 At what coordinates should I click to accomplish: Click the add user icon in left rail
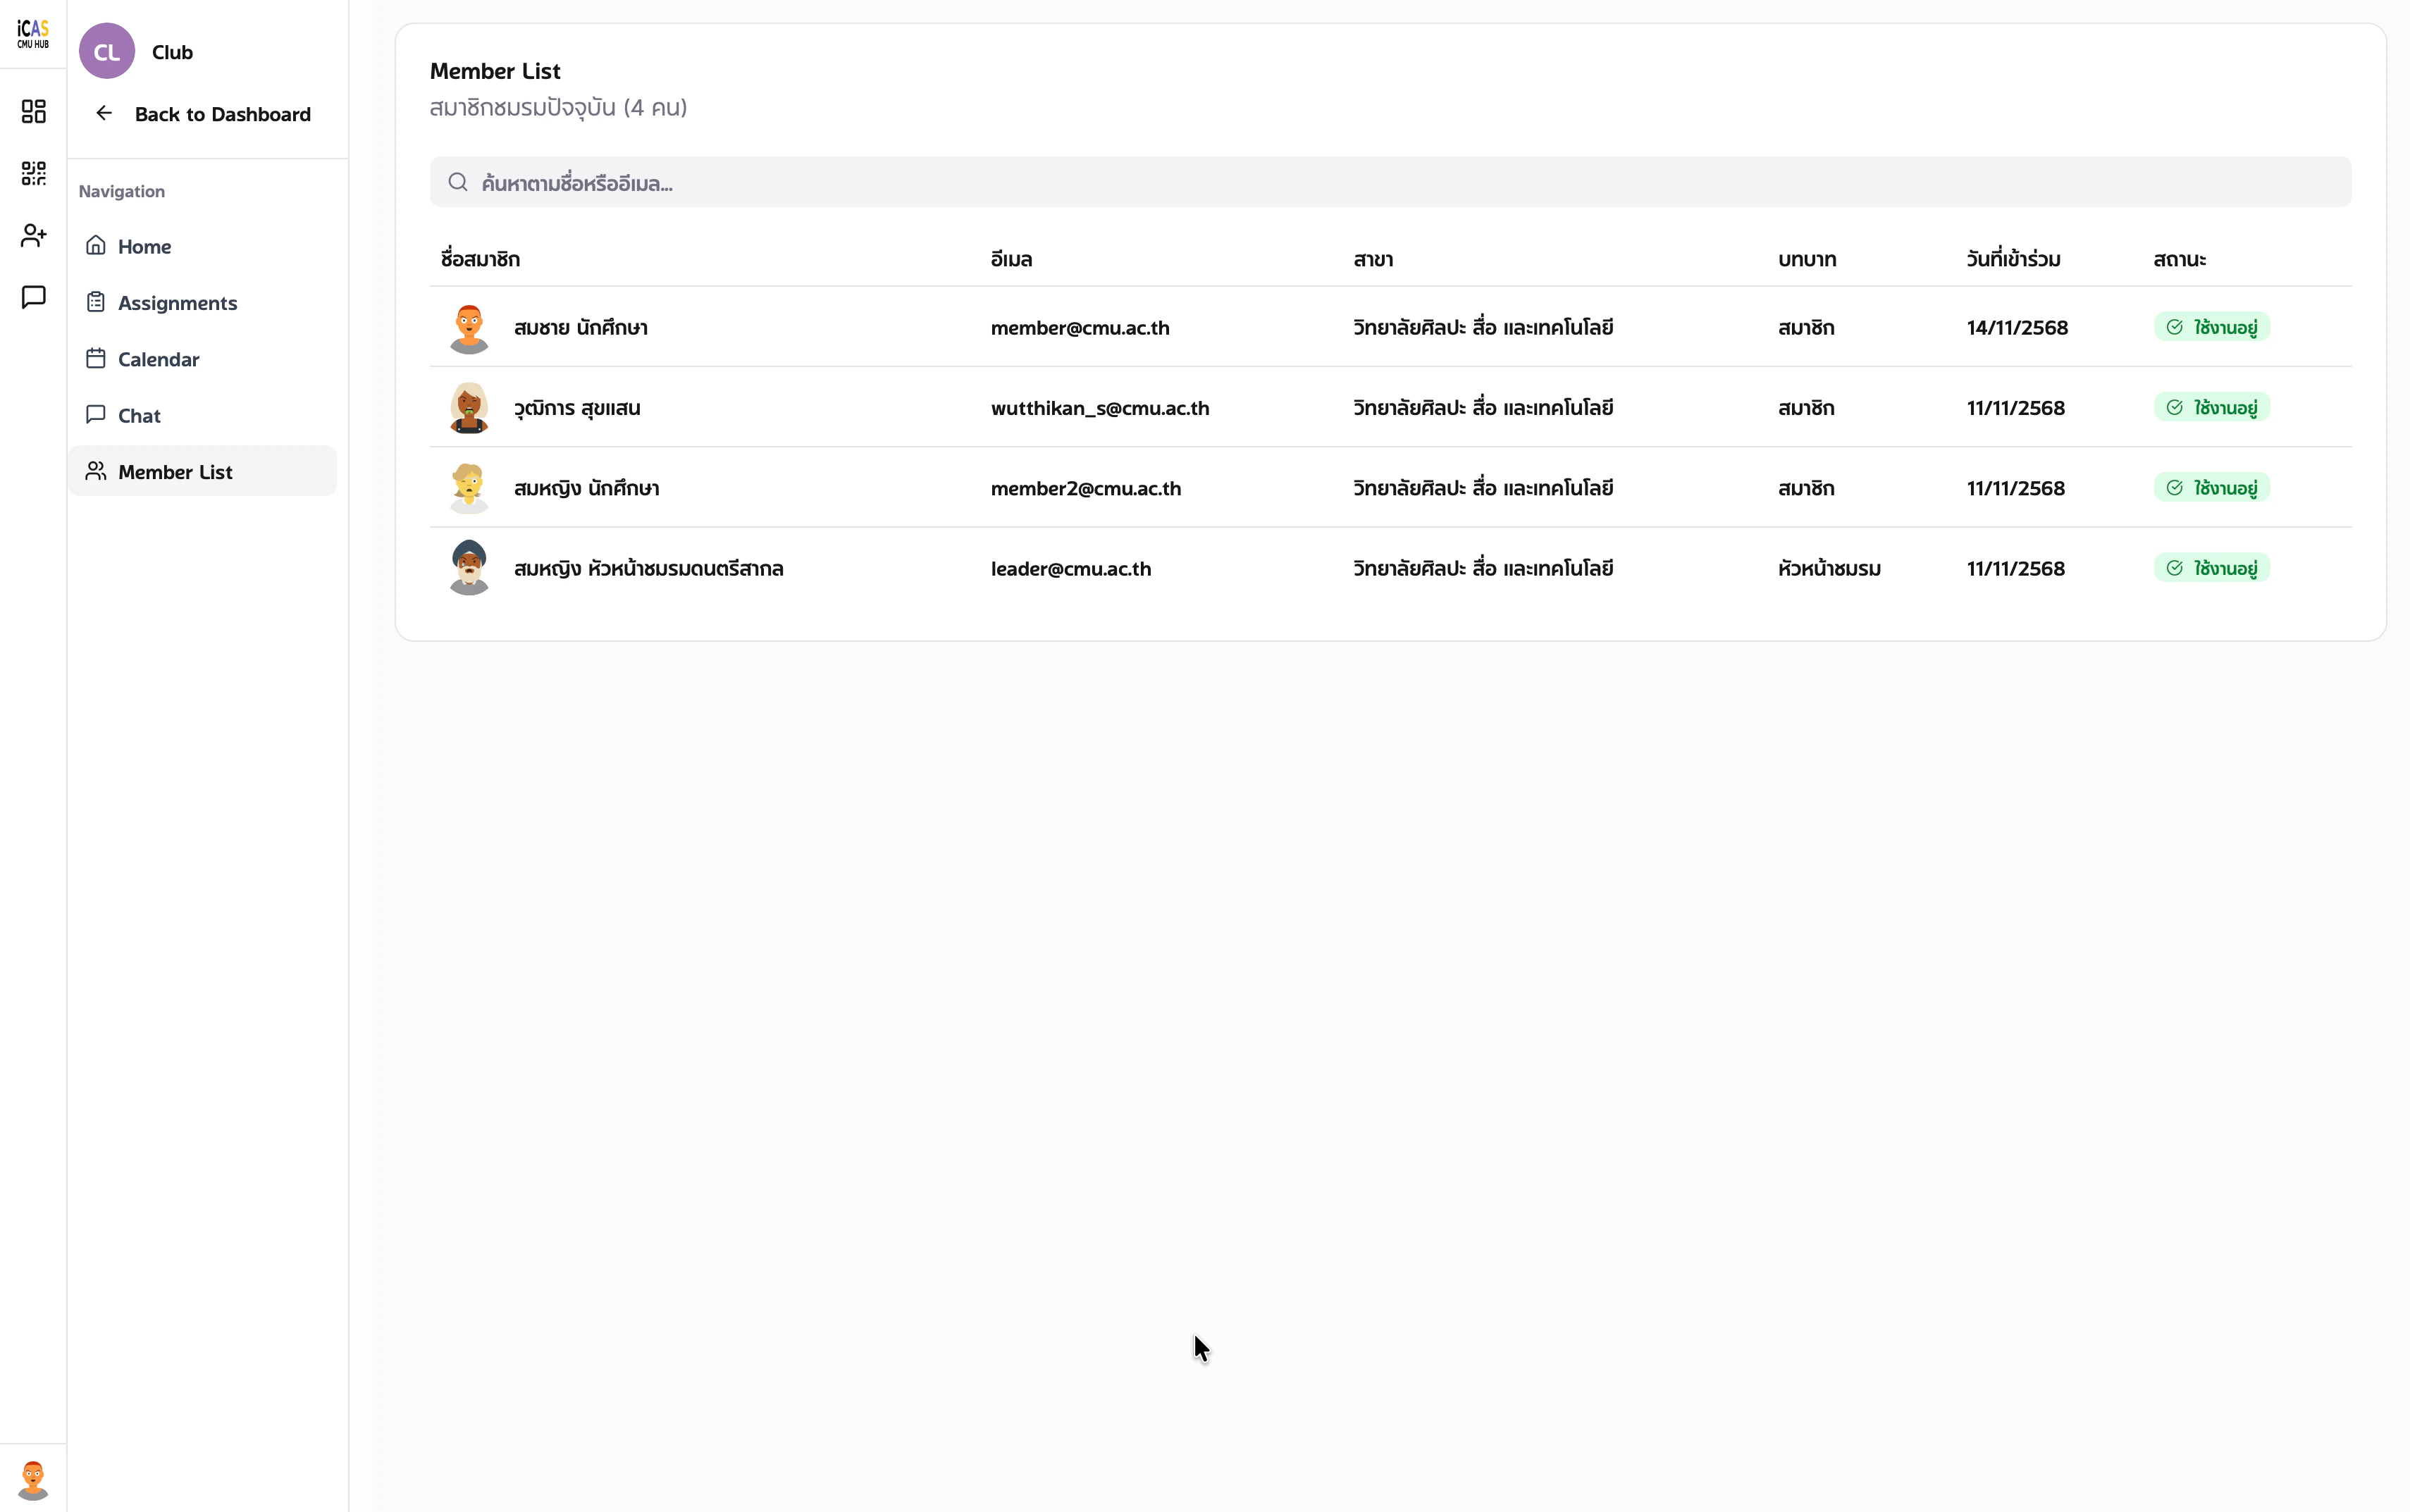33,235
